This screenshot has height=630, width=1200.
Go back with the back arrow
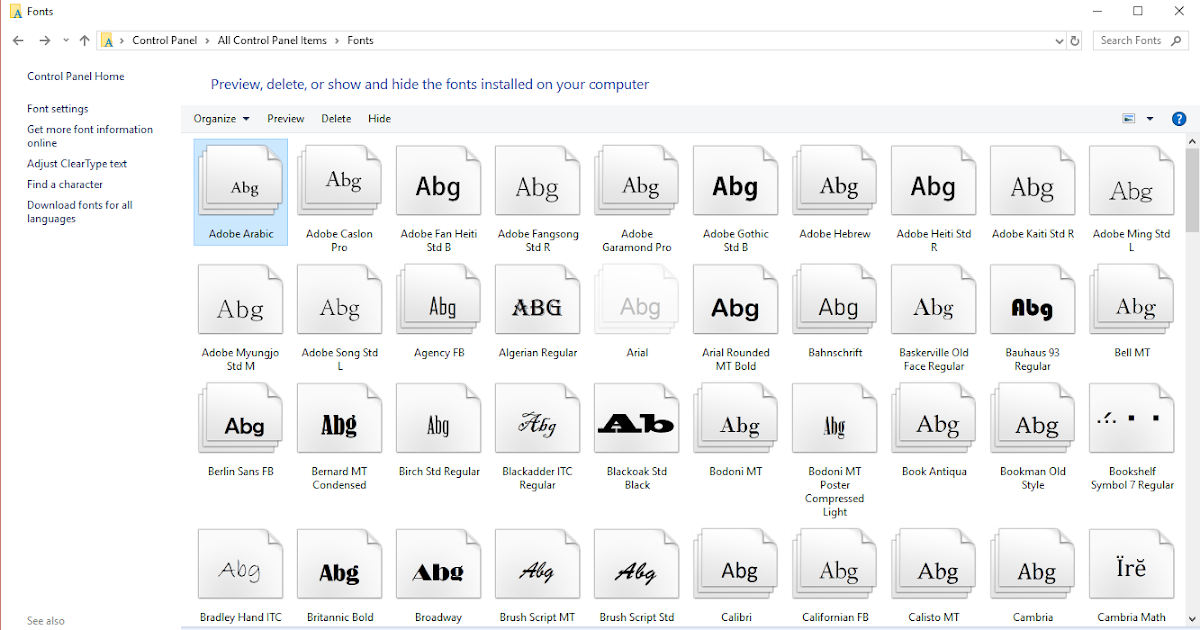point(18,41)
